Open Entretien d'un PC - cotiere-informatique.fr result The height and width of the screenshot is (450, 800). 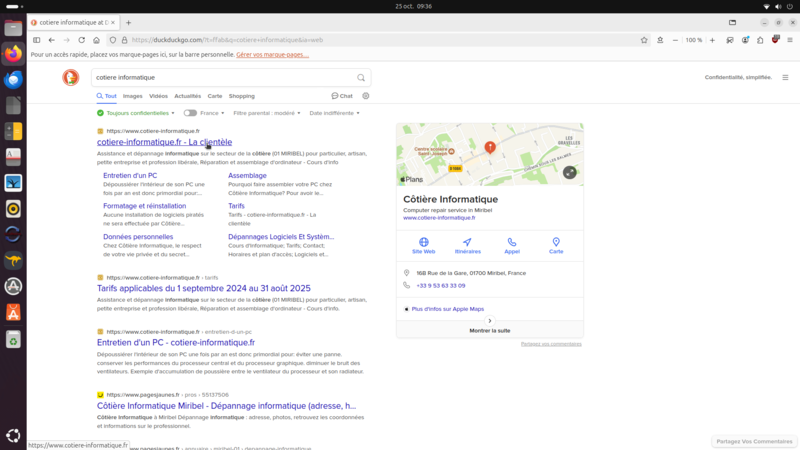tap(176, 342)
